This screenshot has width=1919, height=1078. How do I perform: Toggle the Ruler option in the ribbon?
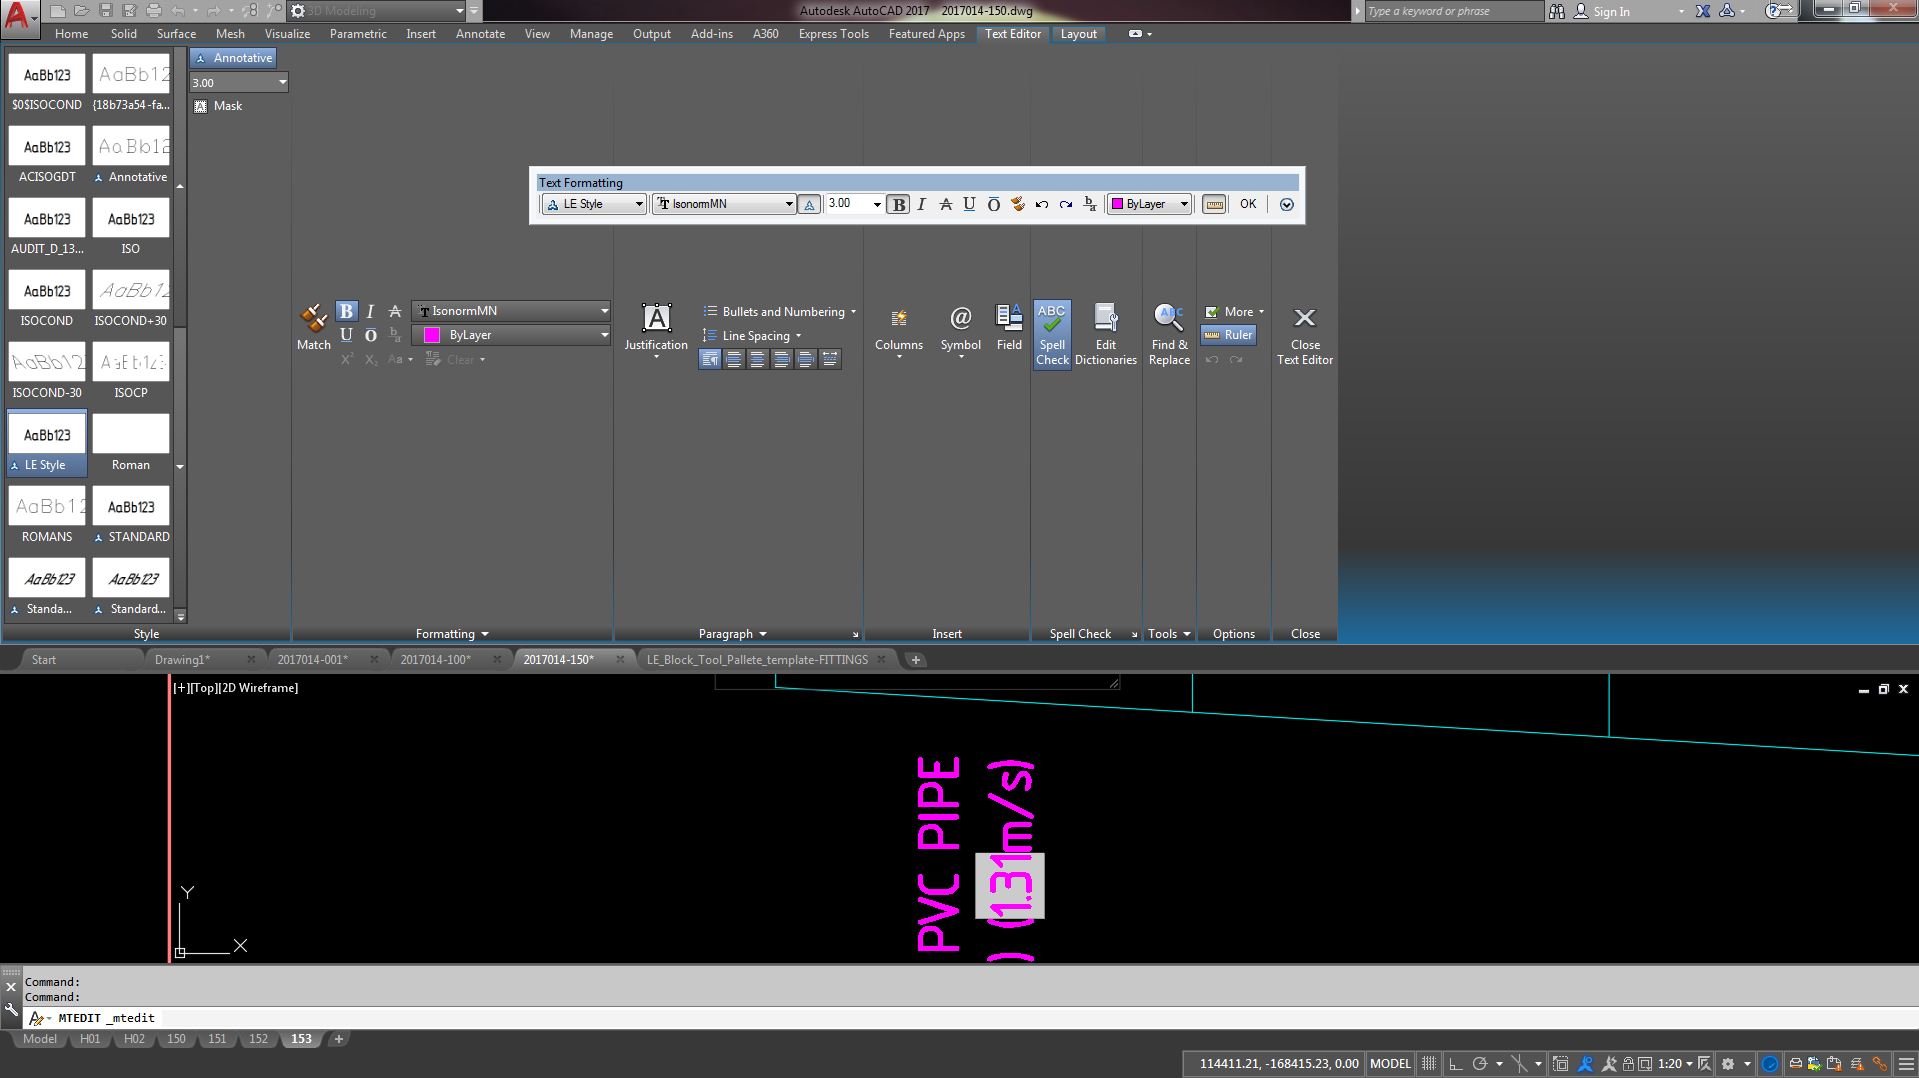[x=1228, y=335]
